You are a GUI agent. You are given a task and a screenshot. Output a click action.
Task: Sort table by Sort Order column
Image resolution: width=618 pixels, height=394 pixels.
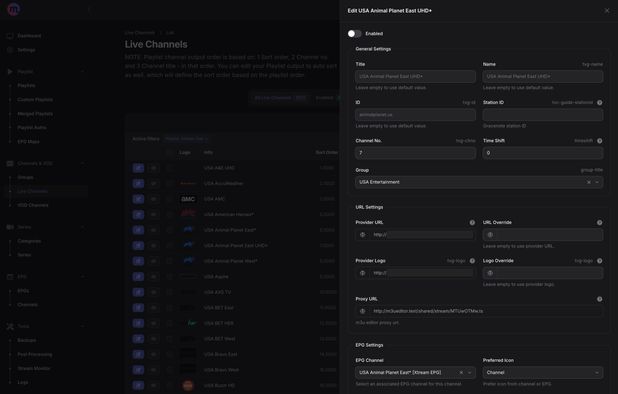326,152
